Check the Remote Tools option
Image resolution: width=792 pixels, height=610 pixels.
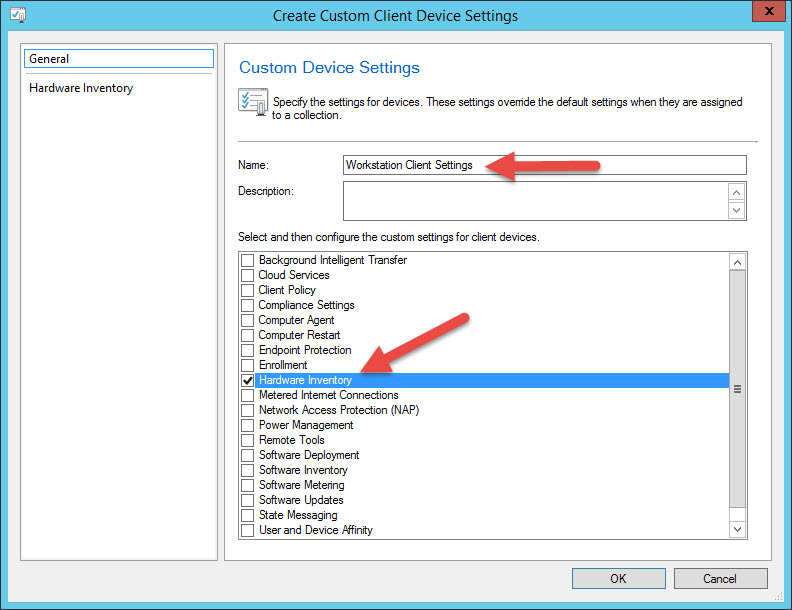click(x=247, y=440)
